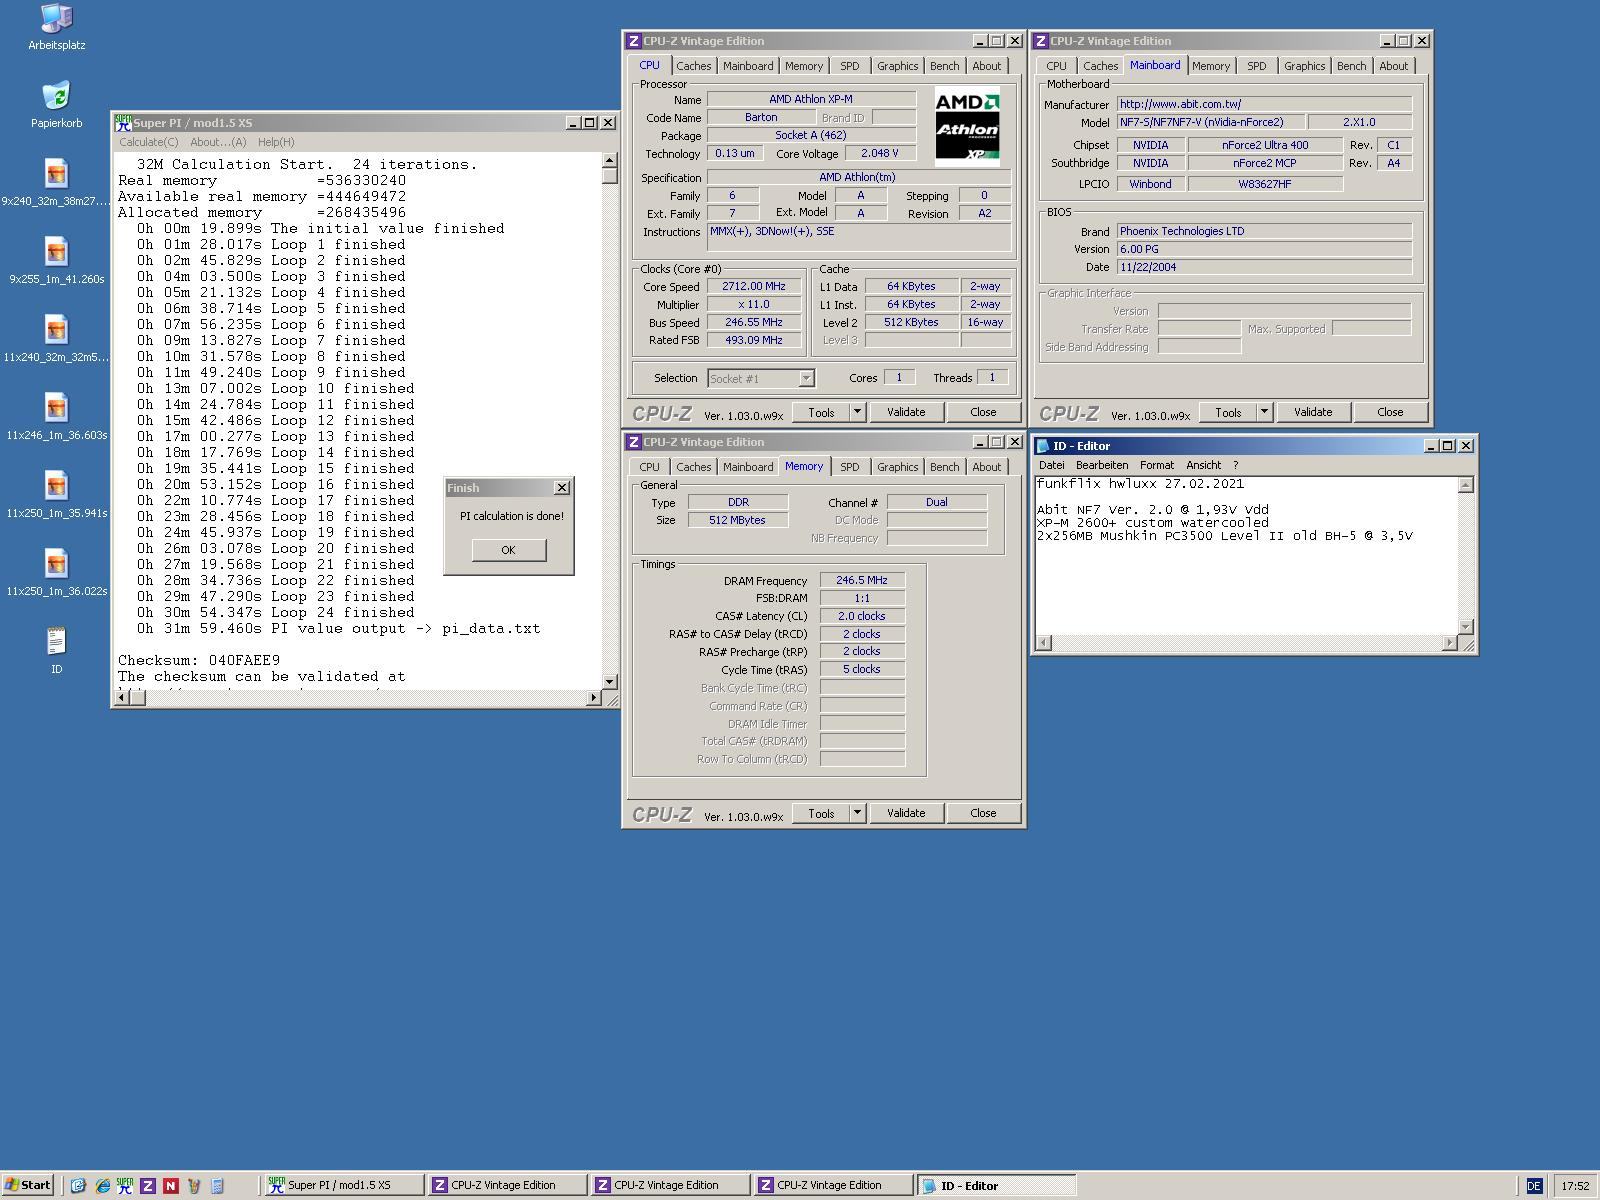Click the DE language indicator in tray
Screen dimensions: 1600x1200
point(1534,1186)
